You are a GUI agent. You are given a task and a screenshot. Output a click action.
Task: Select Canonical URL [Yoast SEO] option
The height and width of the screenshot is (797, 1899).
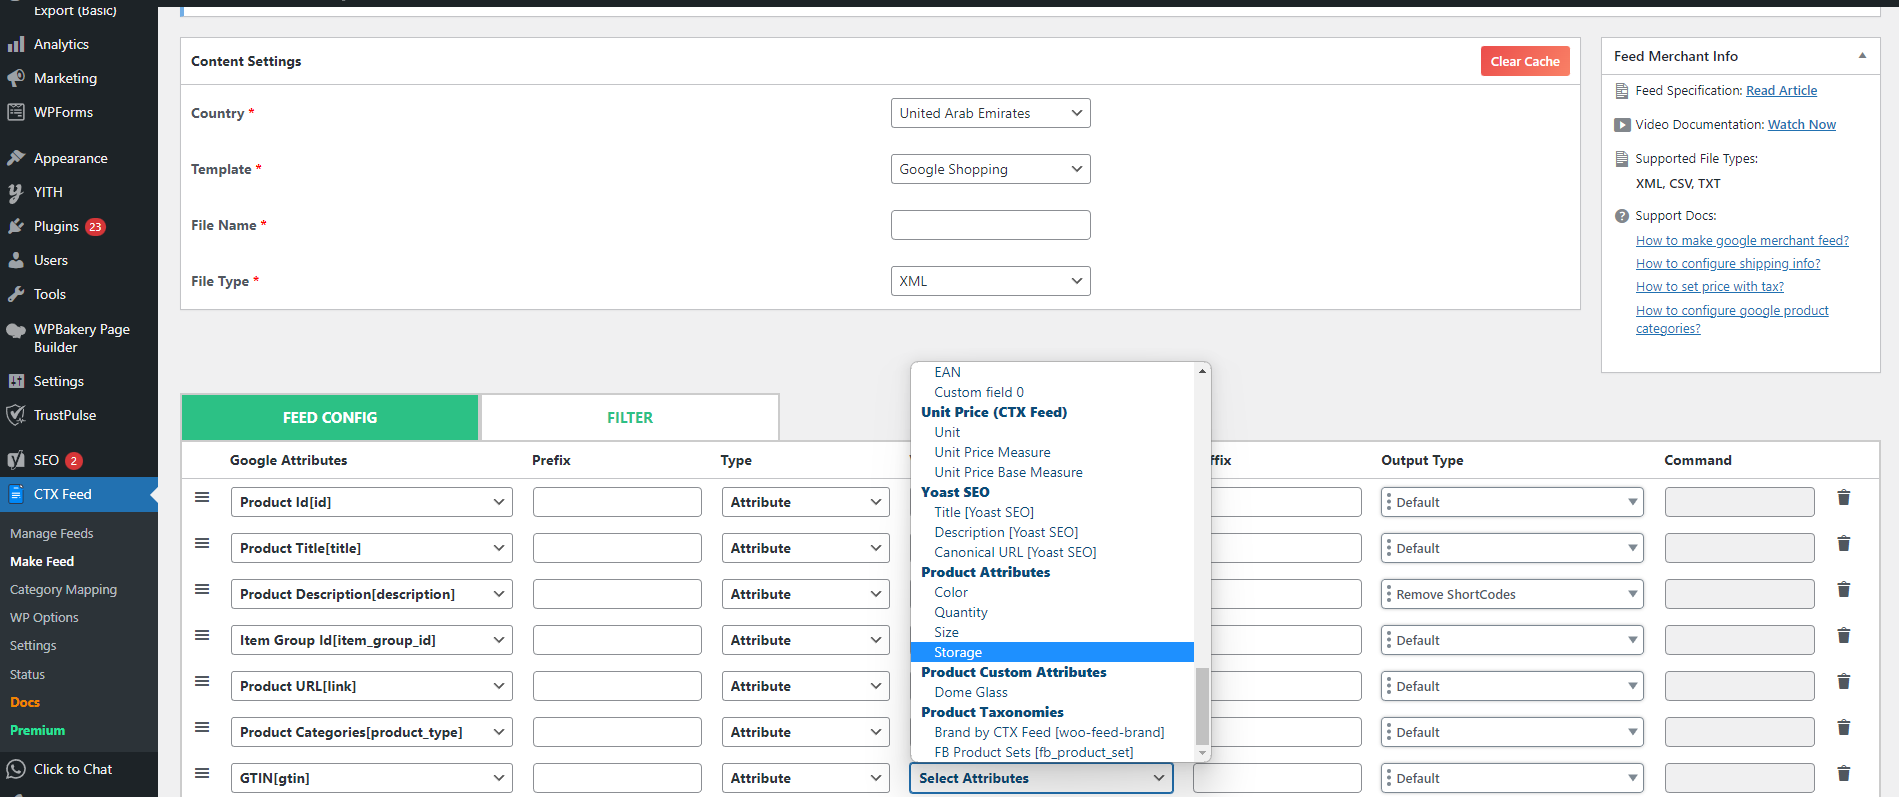1015,552
